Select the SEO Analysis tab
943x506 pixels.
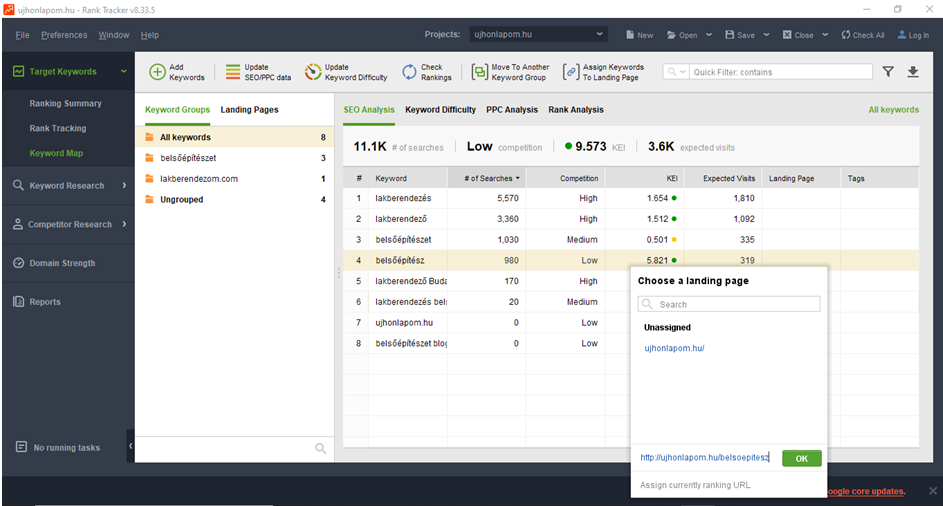click(x=369, y=110)
